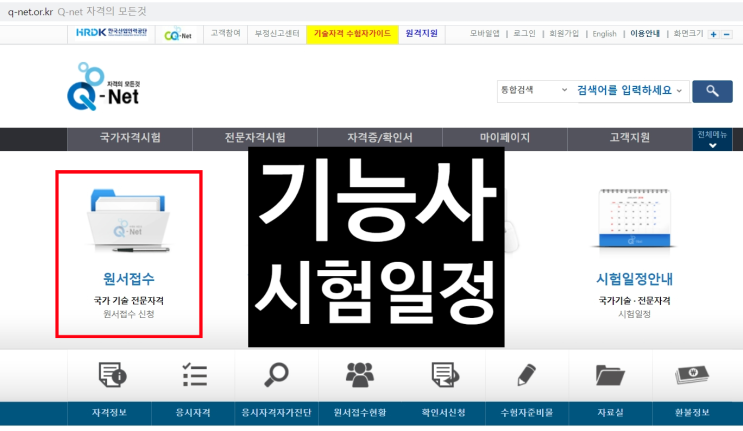Decrease screen size with minus button
This screenshot has height=431, width=743.
[727, 34]
